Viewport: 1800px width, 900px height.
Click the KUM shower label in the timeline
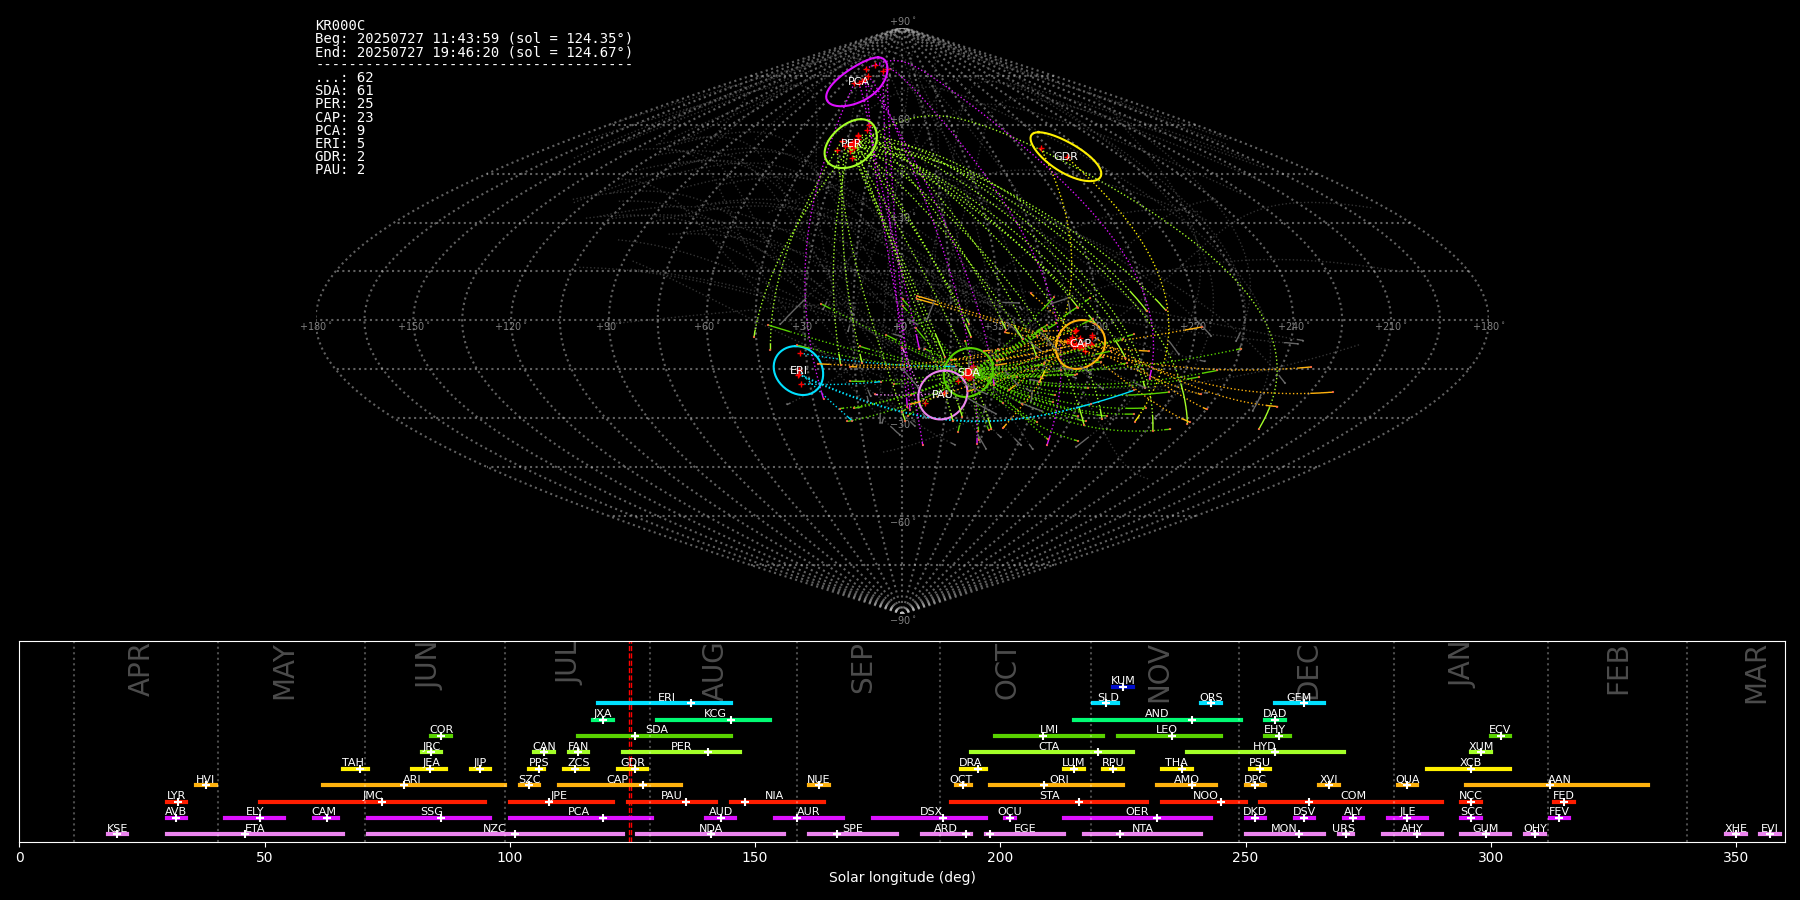click(1123, 681)
